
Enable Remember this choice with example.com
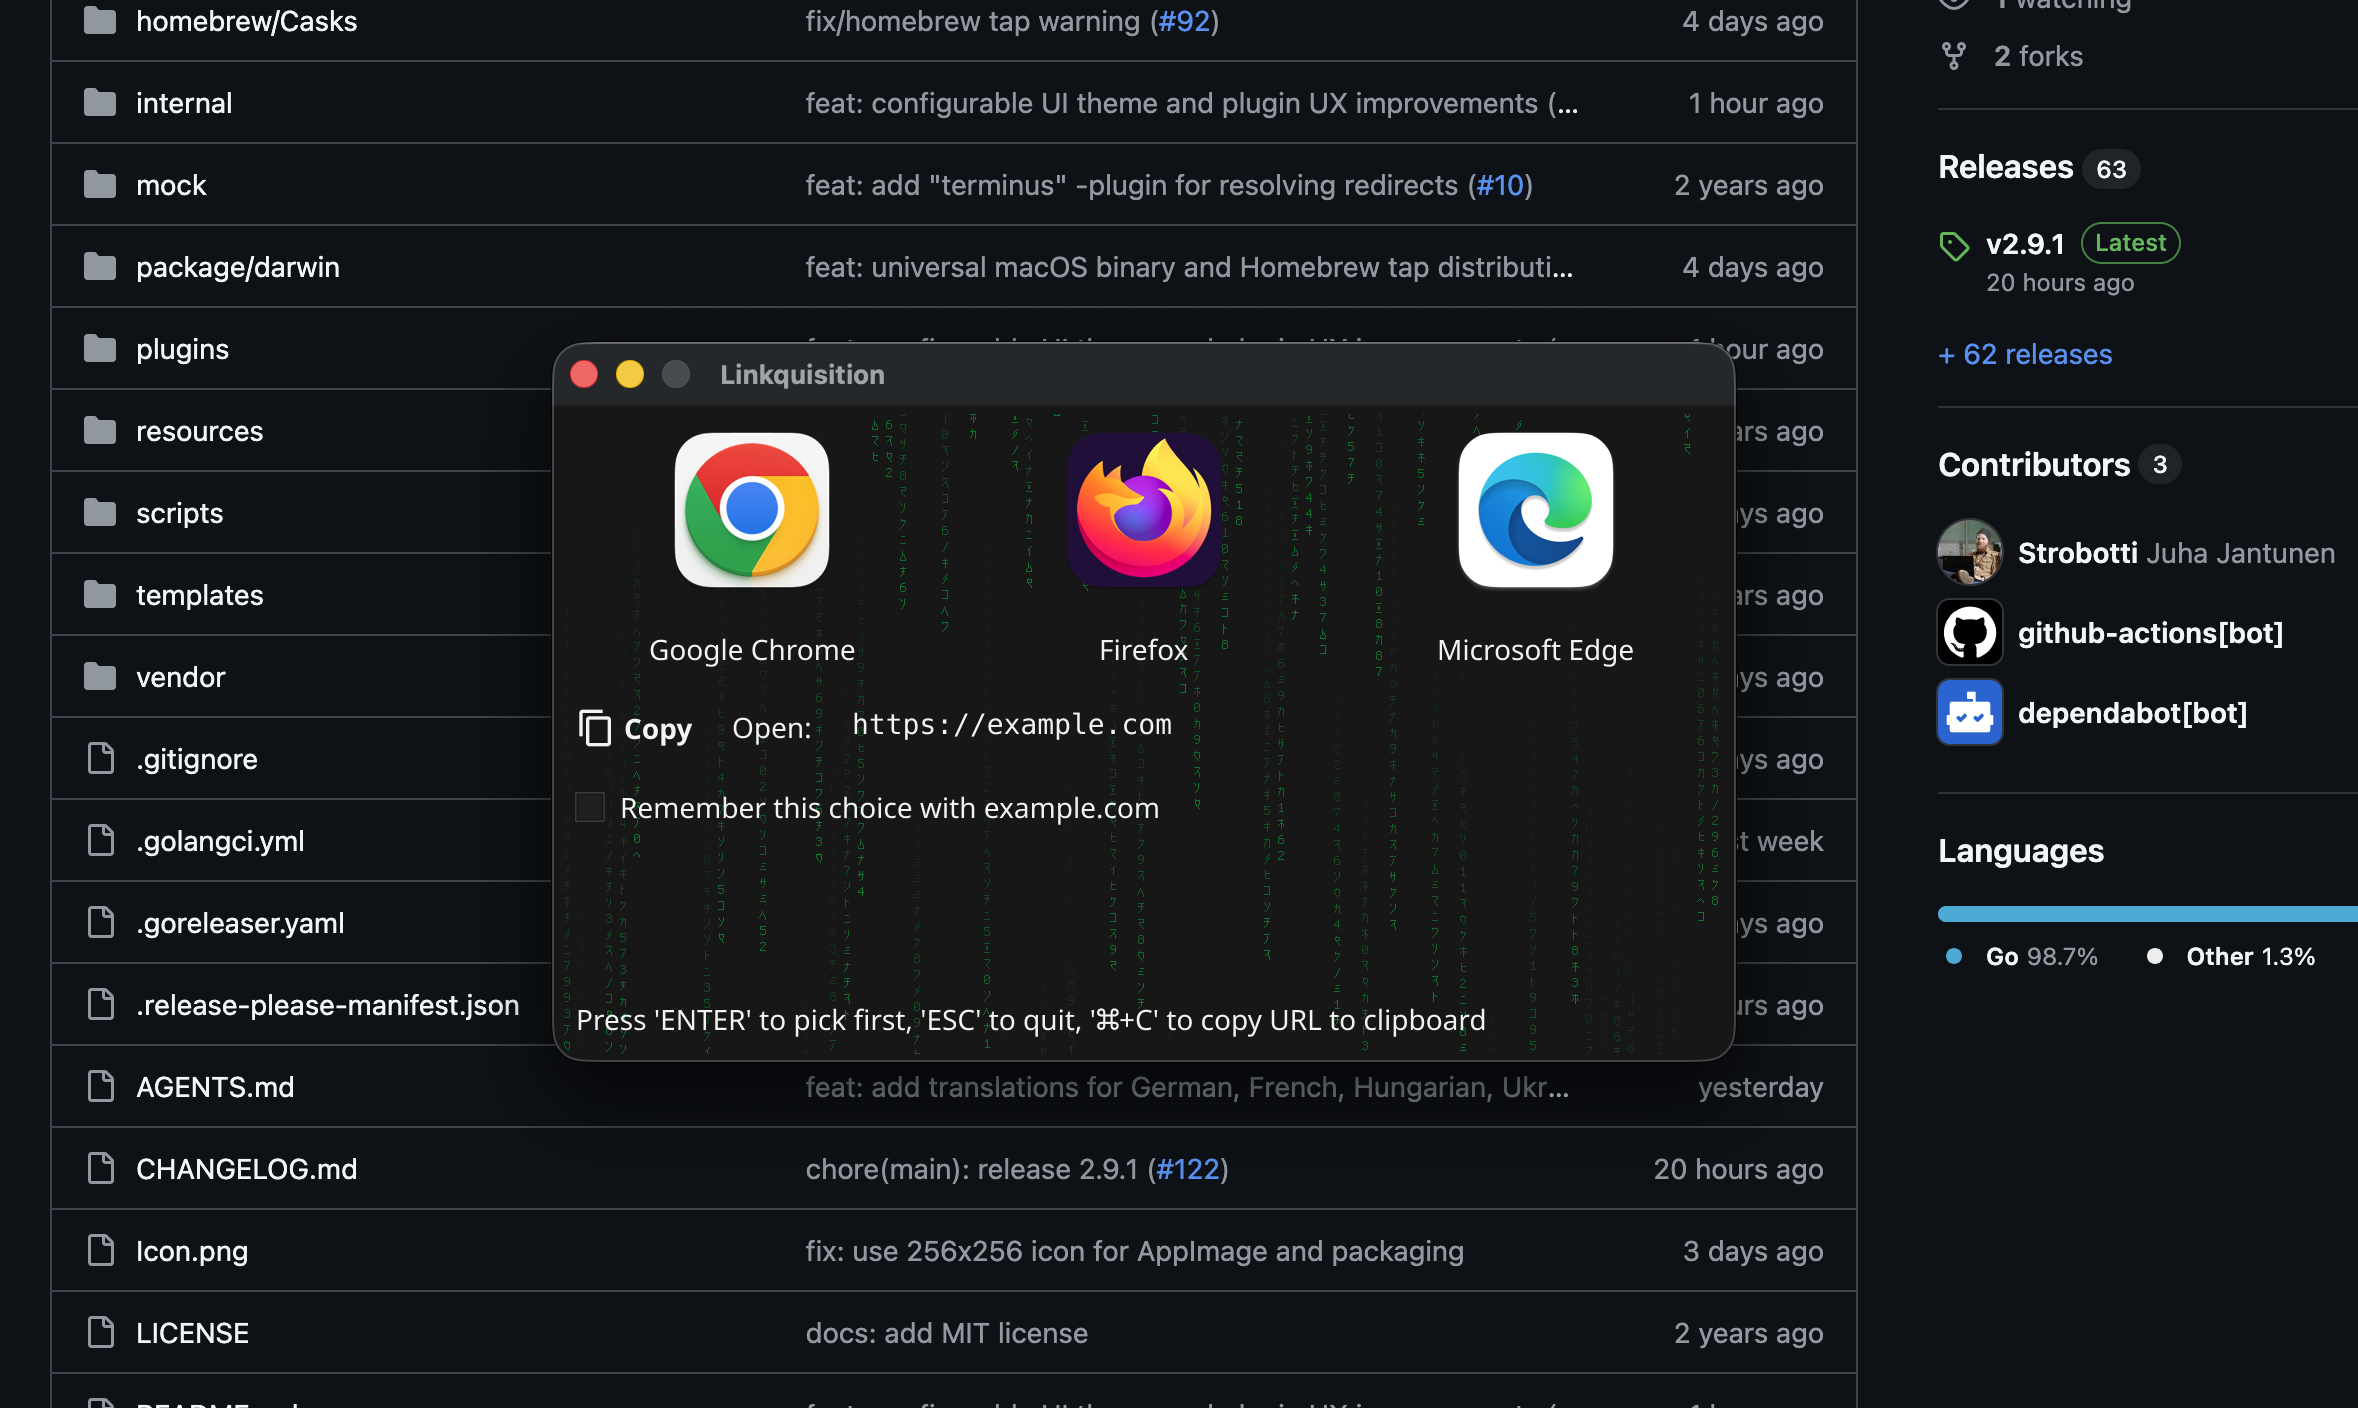click(590, 807)
